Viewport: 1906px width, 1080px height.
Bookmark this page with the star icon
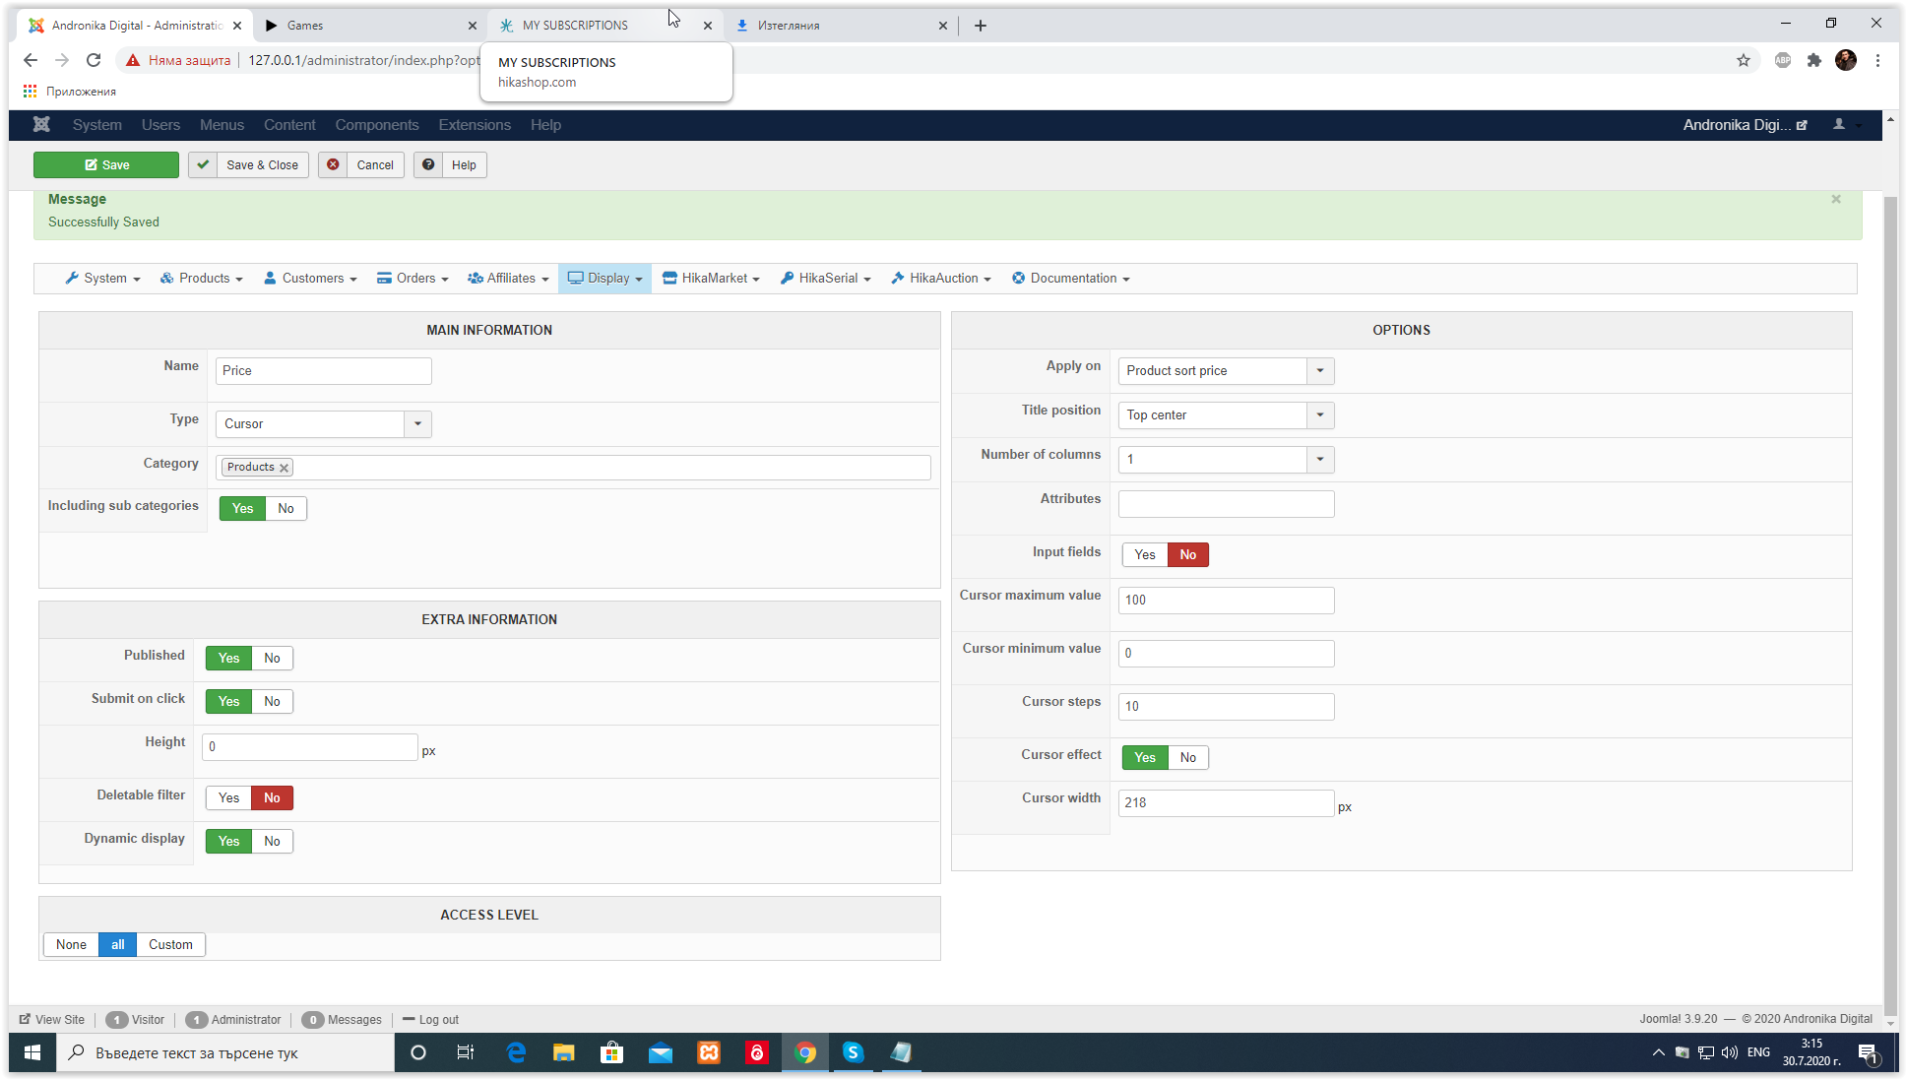click(x=1743, y=60)
